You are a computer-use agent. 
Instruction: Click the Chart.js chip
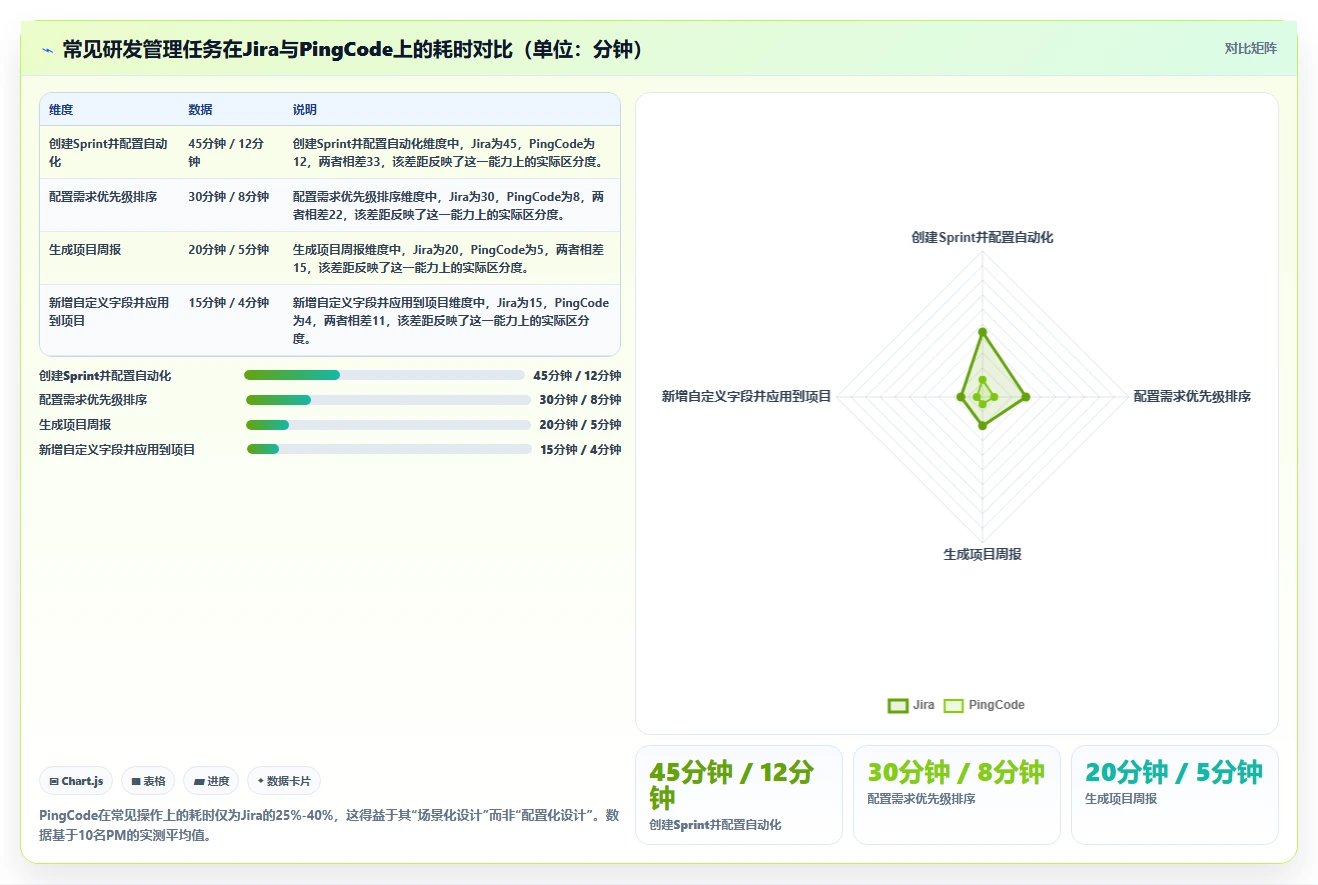[x=77, y=781]
